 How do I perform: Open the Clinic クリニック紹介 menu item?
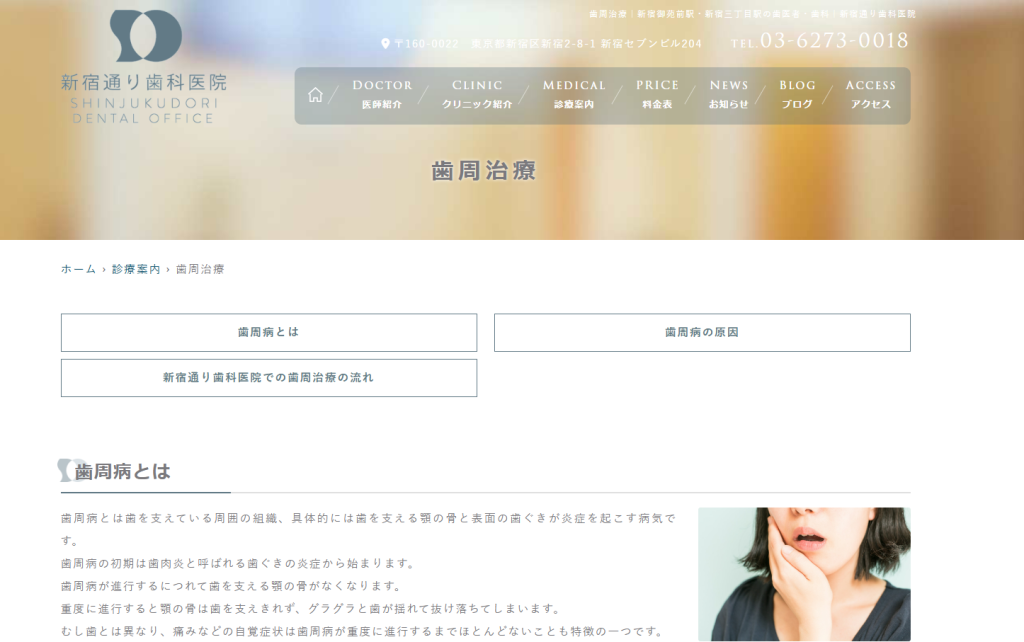(x=477, y=94)
